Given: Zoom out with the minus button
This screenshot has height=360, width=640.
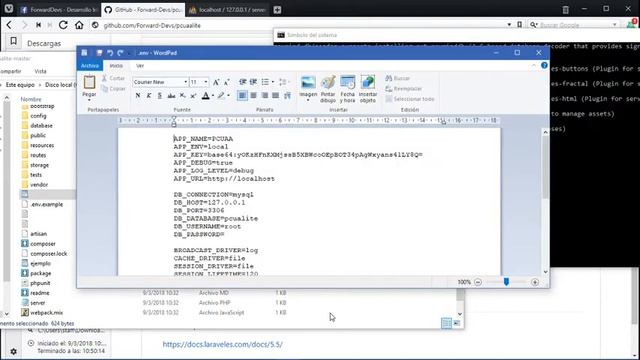Looking at the screenshot, I should pos(478,282).
